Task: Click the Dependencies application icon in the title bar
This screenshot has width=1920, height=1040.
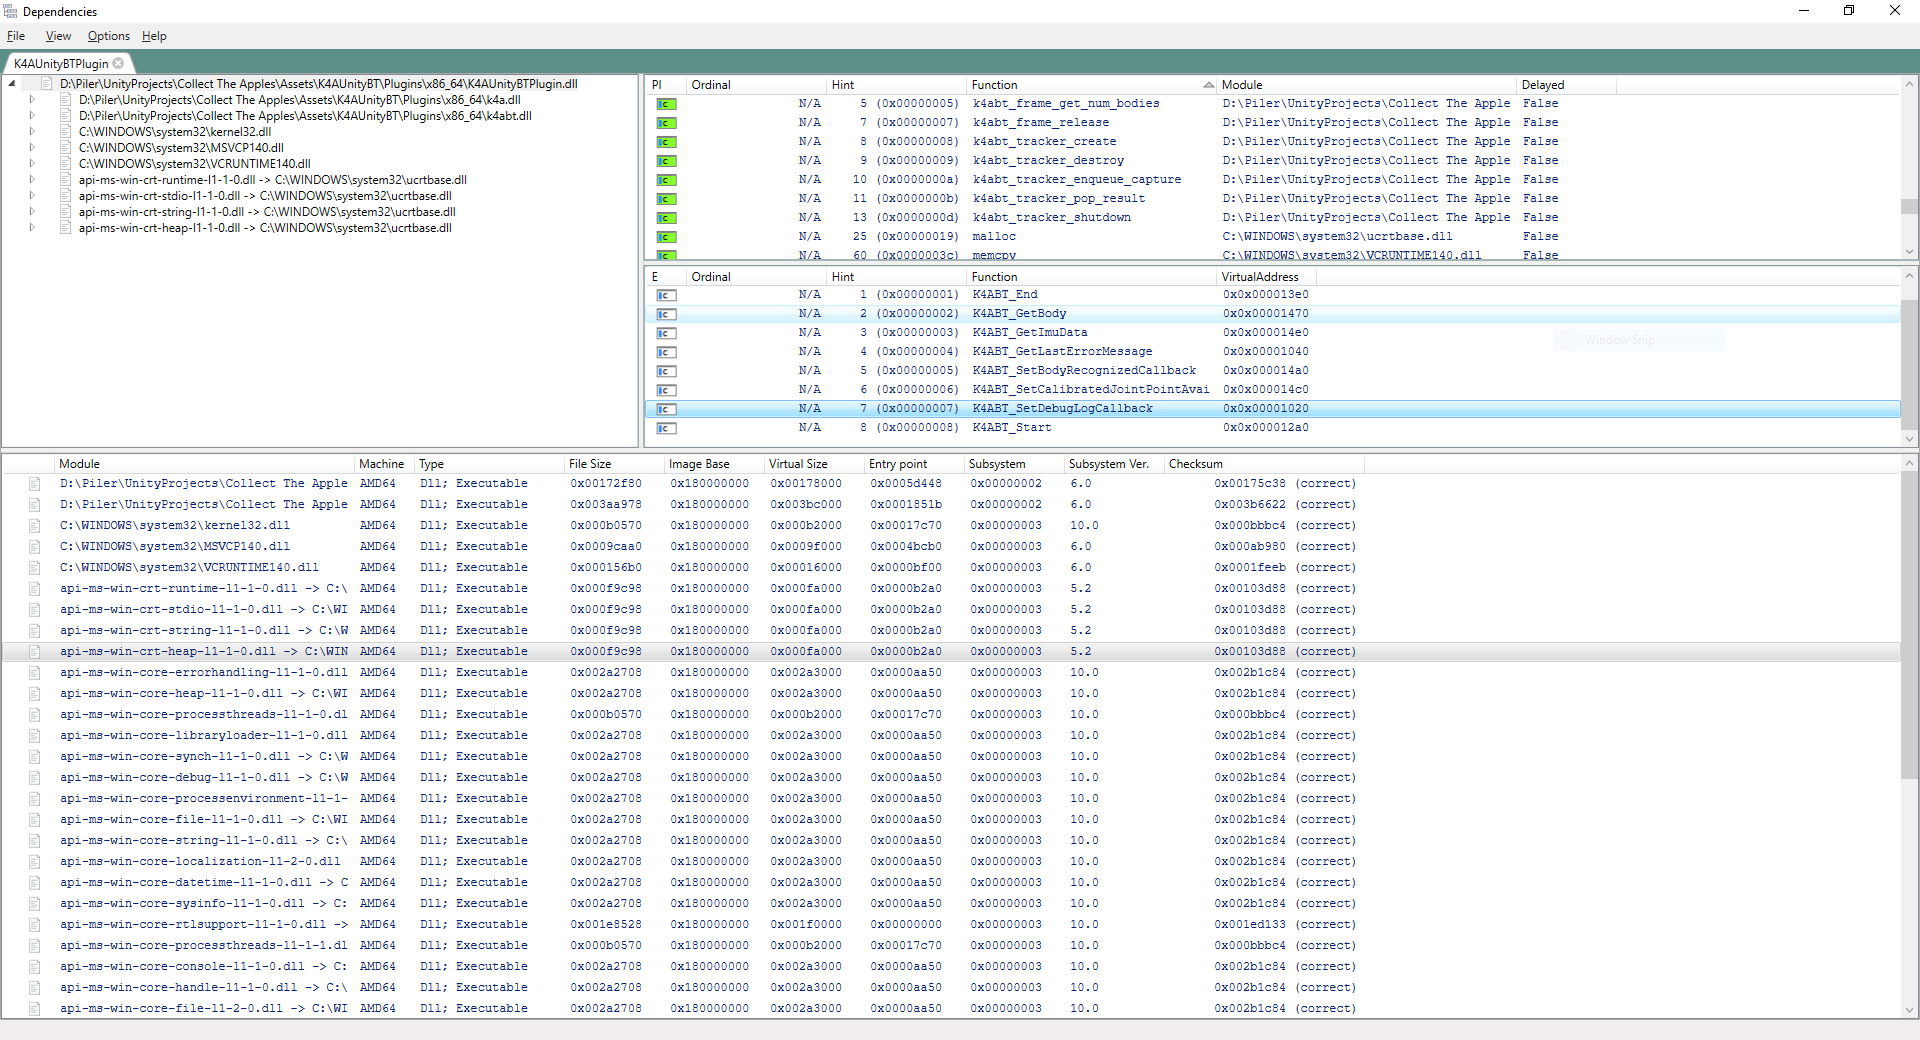Action: pos(11,11)
